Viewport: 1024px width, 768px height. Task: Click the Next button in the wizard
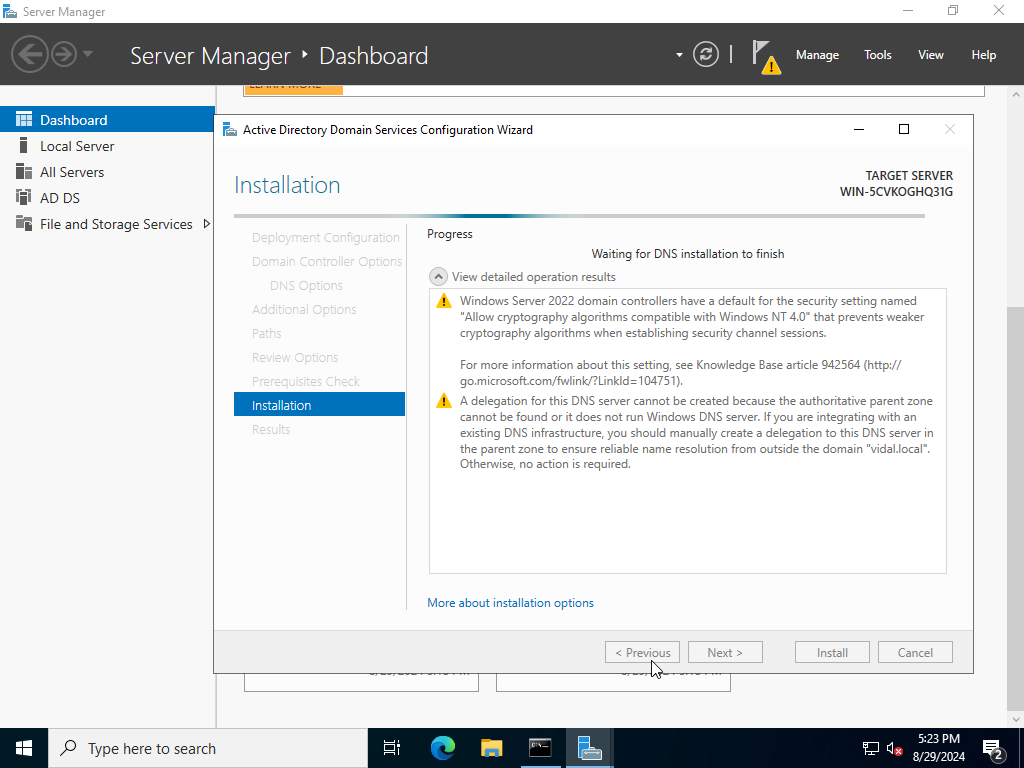click(725, 652)
